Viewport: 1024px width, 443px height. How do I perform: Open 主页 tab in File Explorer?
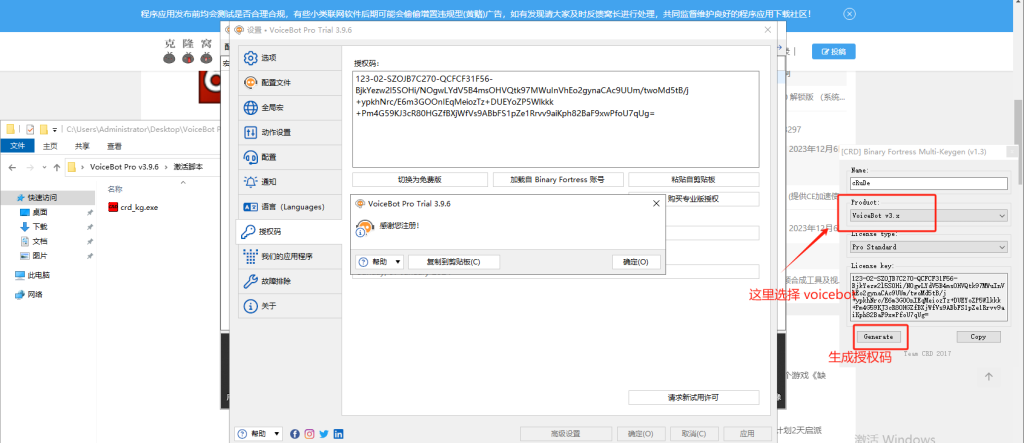click(x=50, y=146)
